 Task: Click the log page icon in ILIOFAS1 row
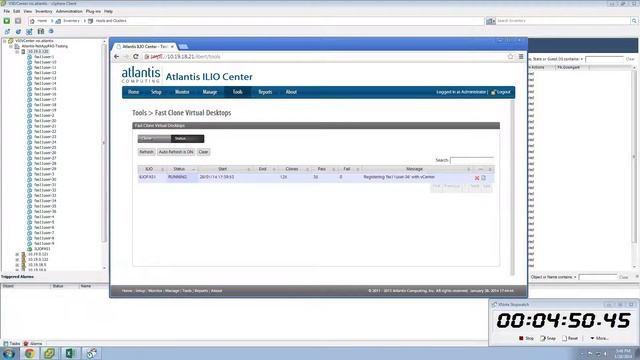[x=484, y=178]
